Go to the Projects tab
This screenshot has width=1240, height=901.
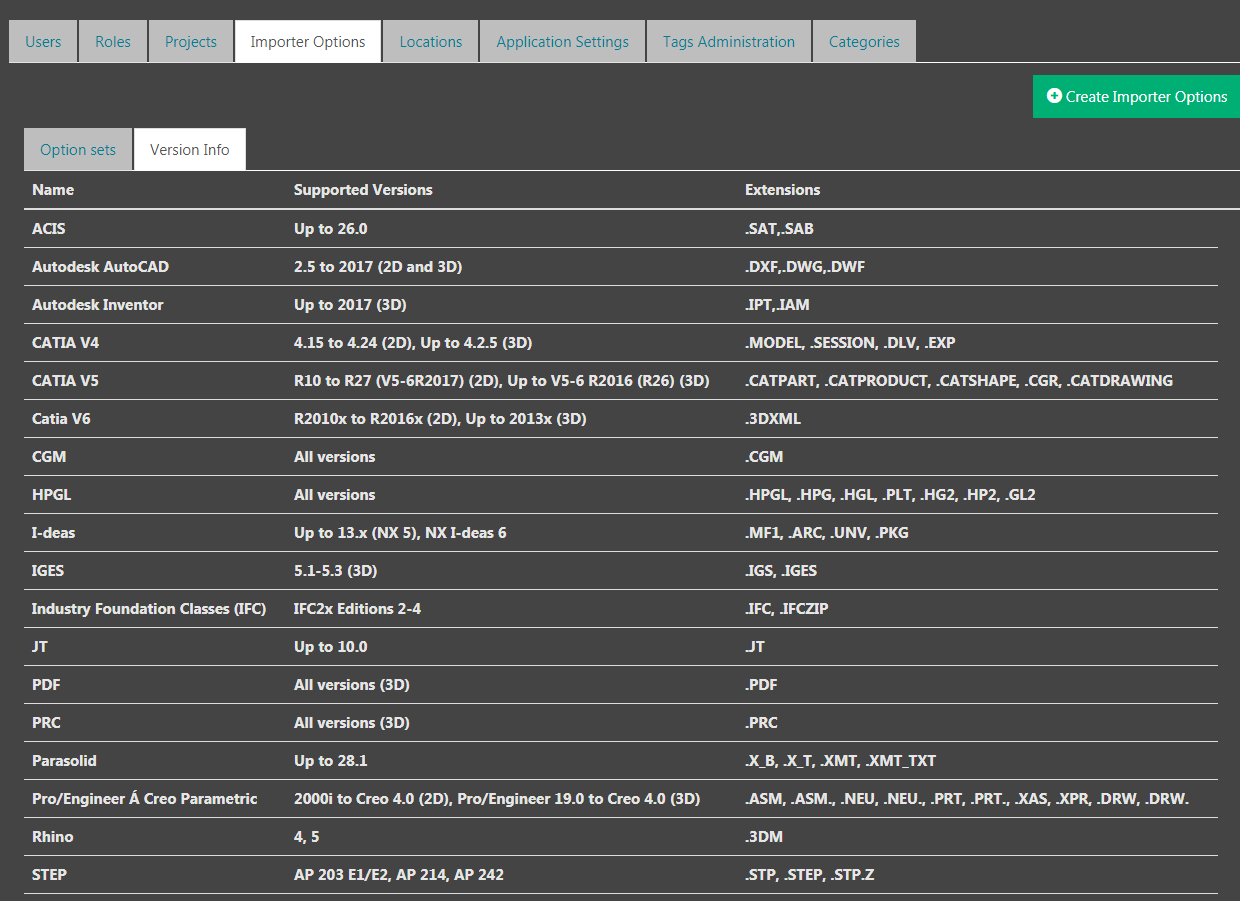191,42
